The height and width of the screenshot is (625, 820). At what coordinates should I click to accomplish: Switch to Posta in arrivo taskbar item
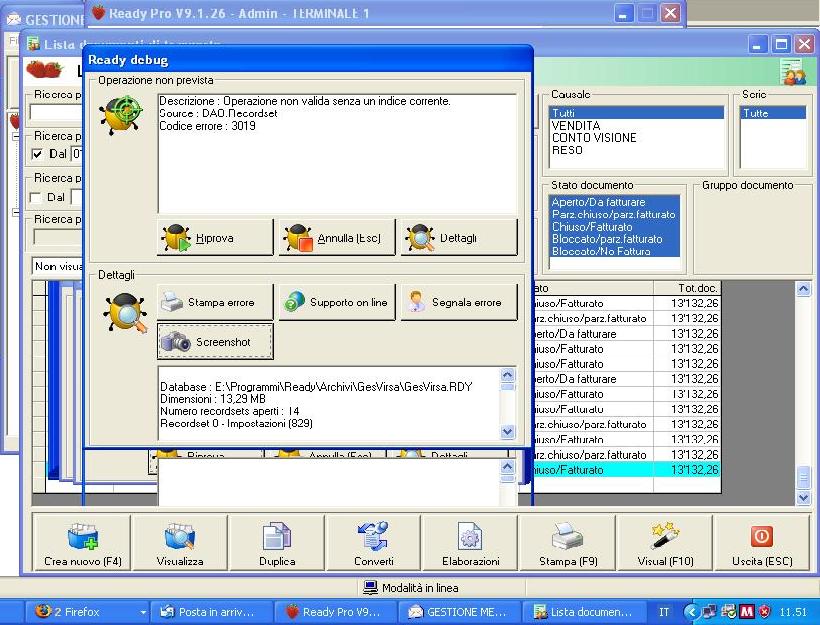point(212,611)
